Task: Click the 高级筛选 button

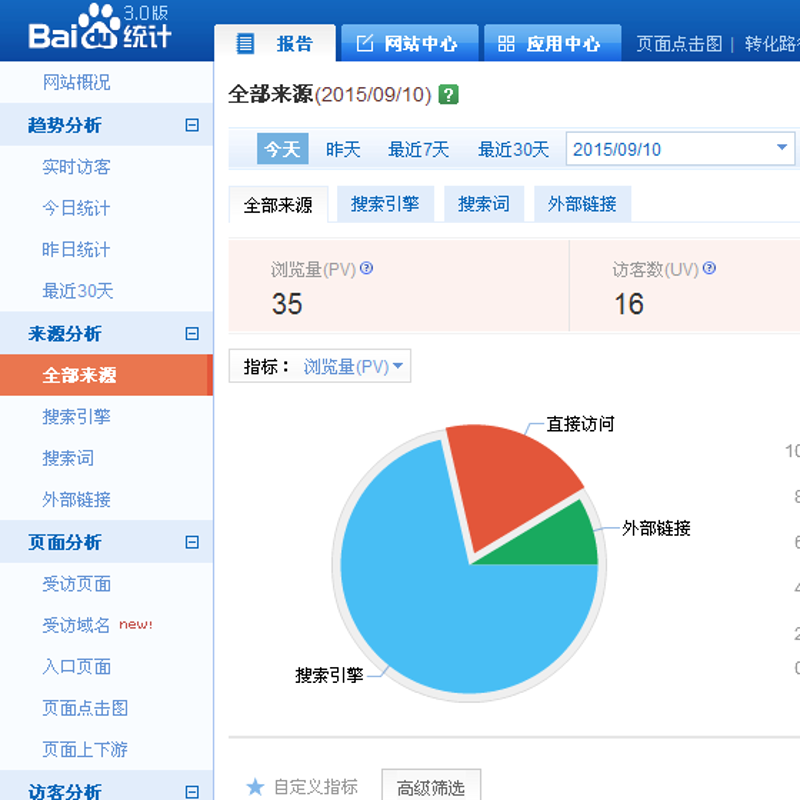Action: [431, 787]
